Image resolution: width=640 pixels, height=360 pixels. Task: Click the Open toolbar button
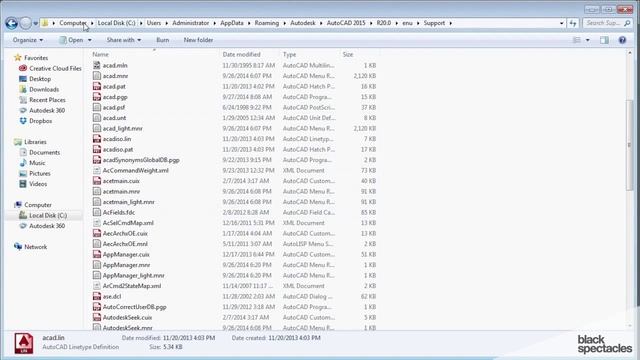(x=71, y=40)
